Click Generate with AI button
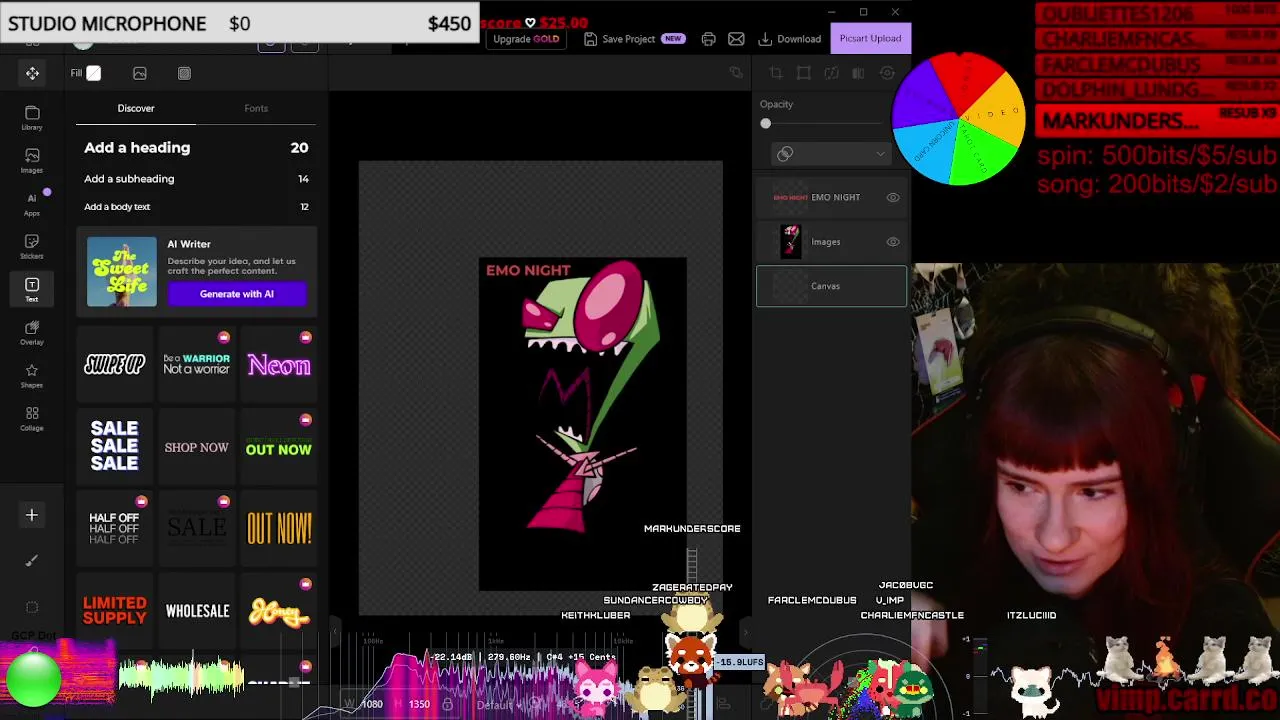Viewport: 1280px width, 720px height. (237, 294)
